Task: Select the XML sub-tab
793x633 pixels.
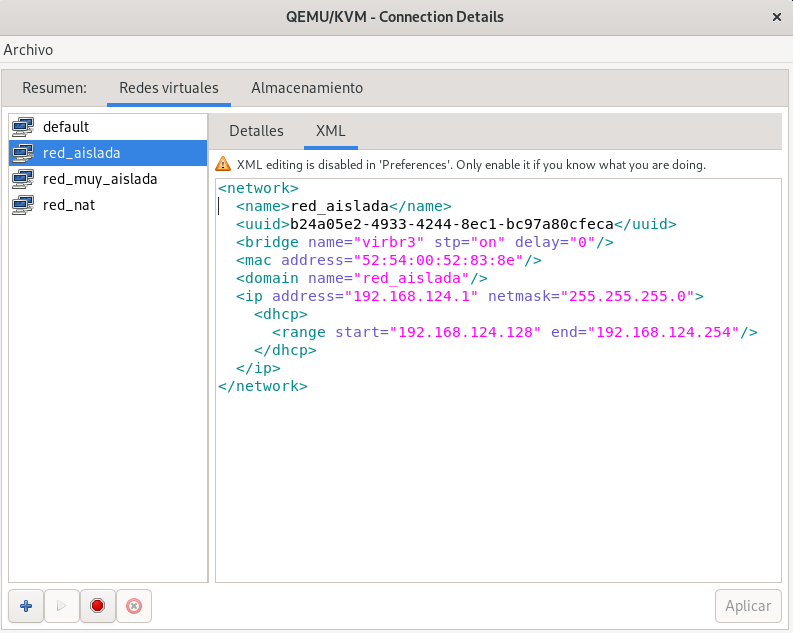Action: pos(331,131)
